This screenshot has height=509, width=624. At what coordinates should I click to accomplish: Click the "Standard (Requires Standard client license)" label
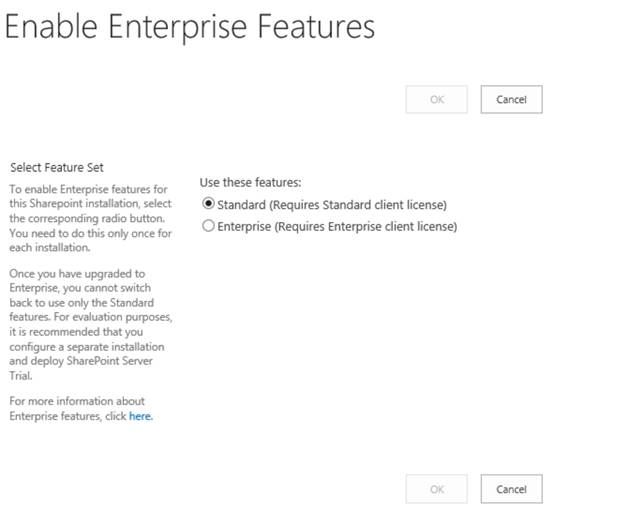click(x=332, y=205)
